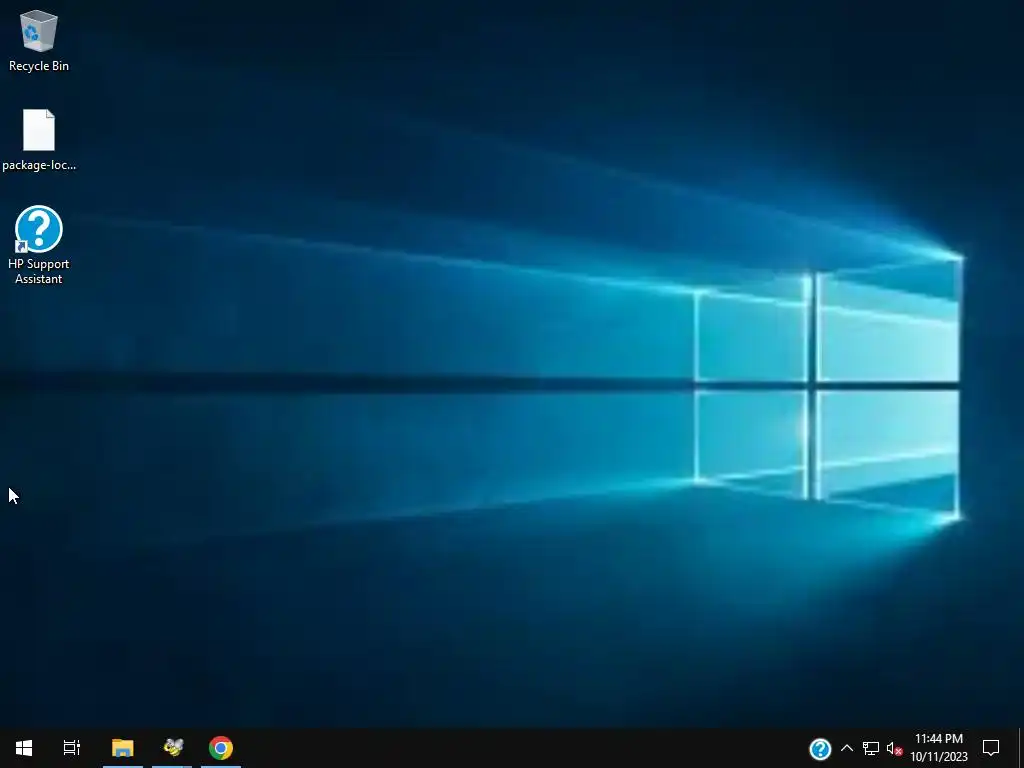This screenshot has width=1024, height=768.
Task: Open the bee application on the taskbar
Action: click(172, 748)
